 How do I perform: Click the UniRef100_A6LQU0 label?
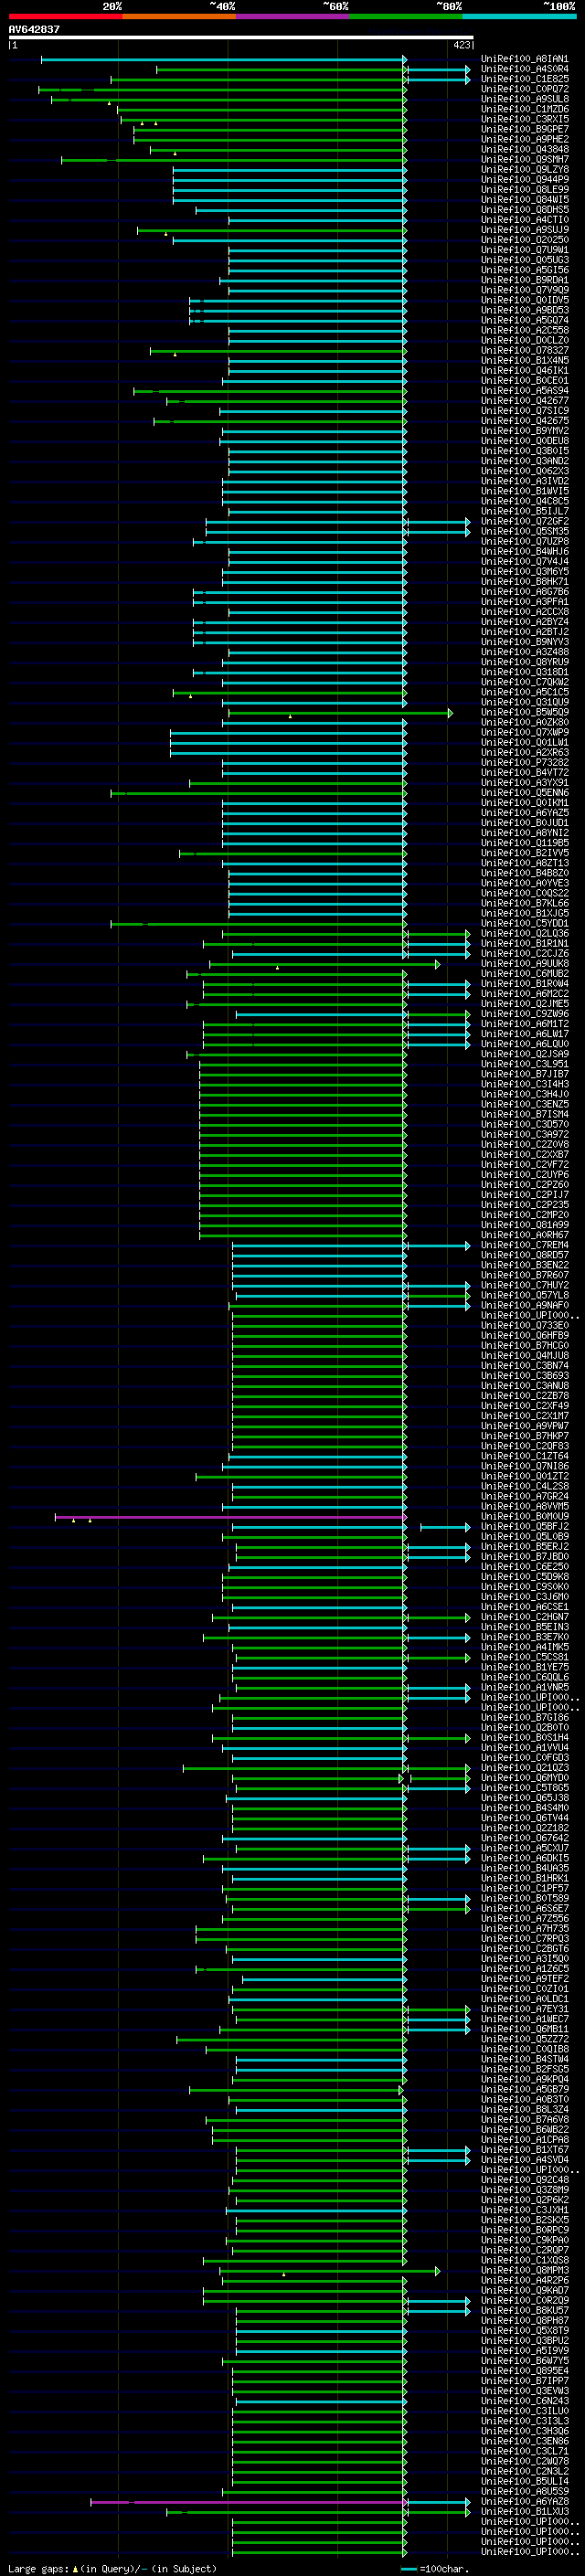click(x=525, y=1044)
